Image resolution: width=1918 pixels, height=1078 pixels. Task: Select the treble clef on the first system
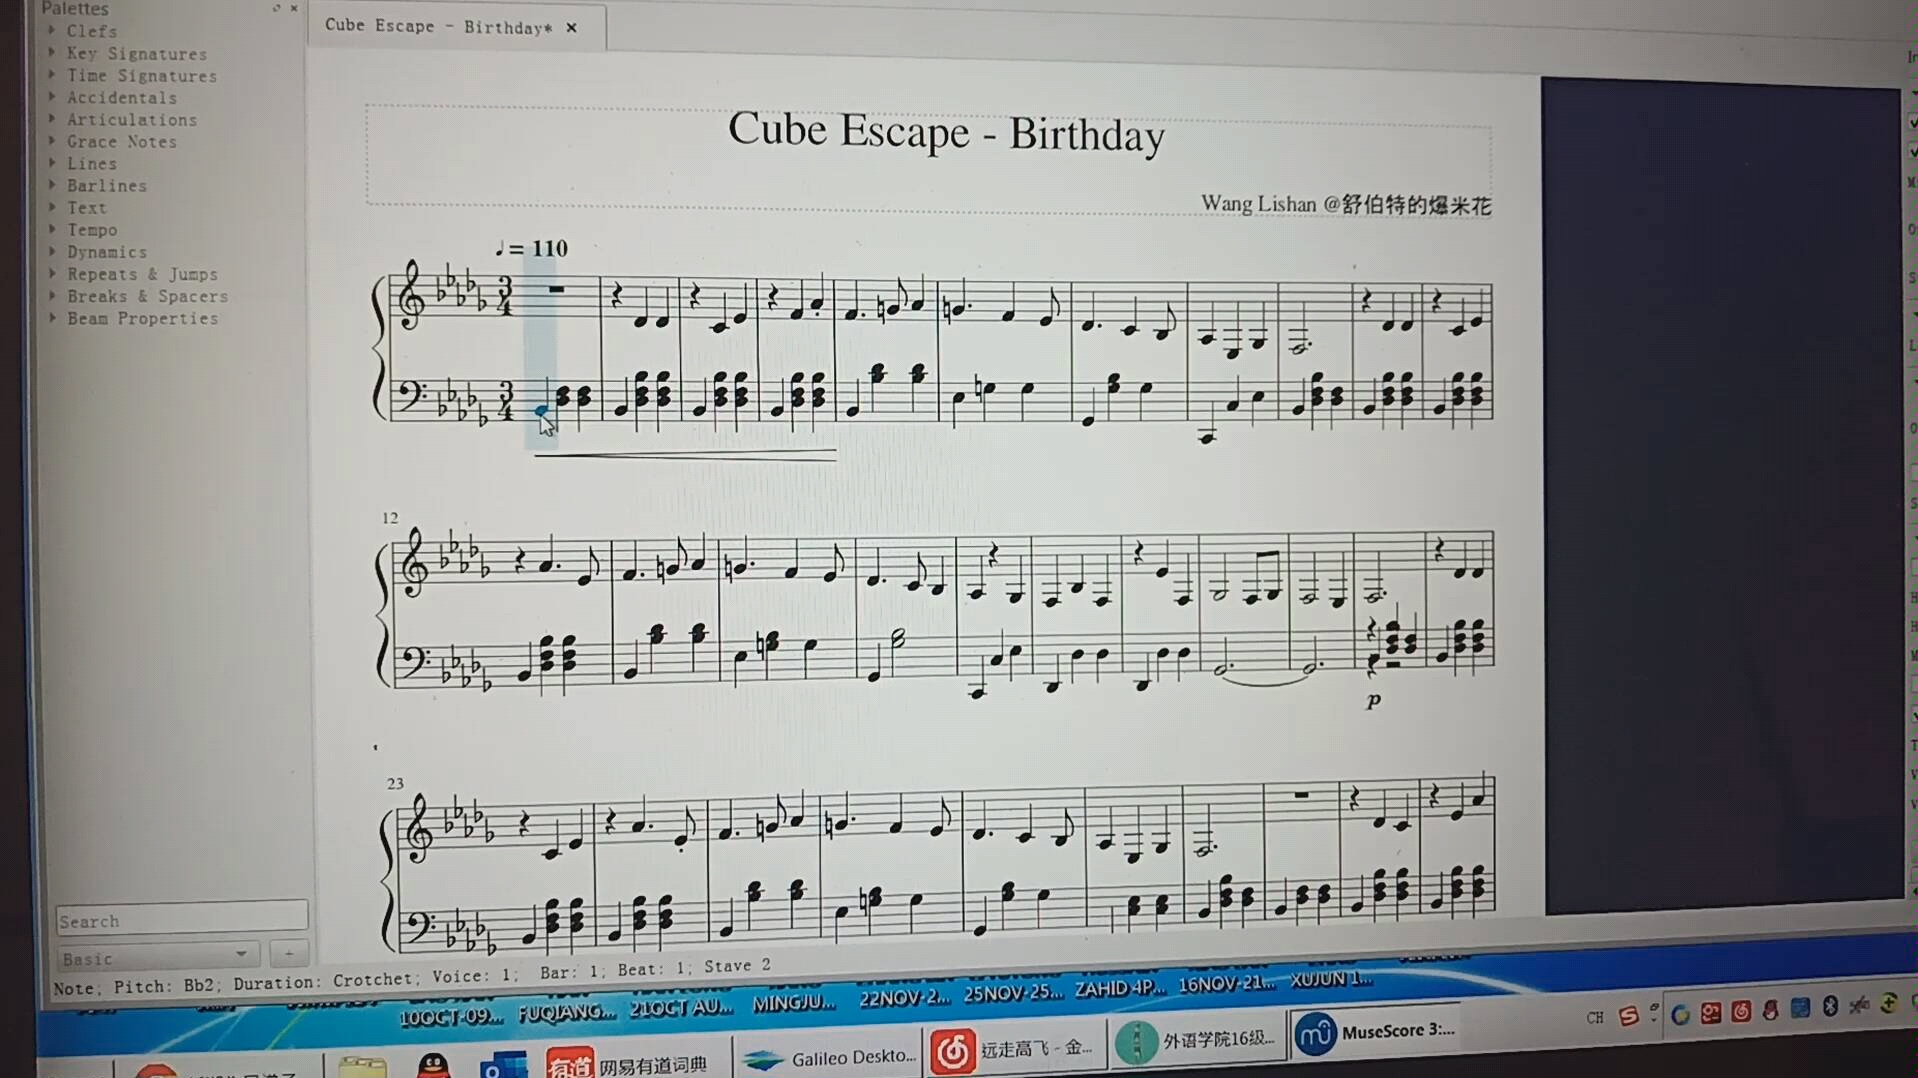point(410,295)
